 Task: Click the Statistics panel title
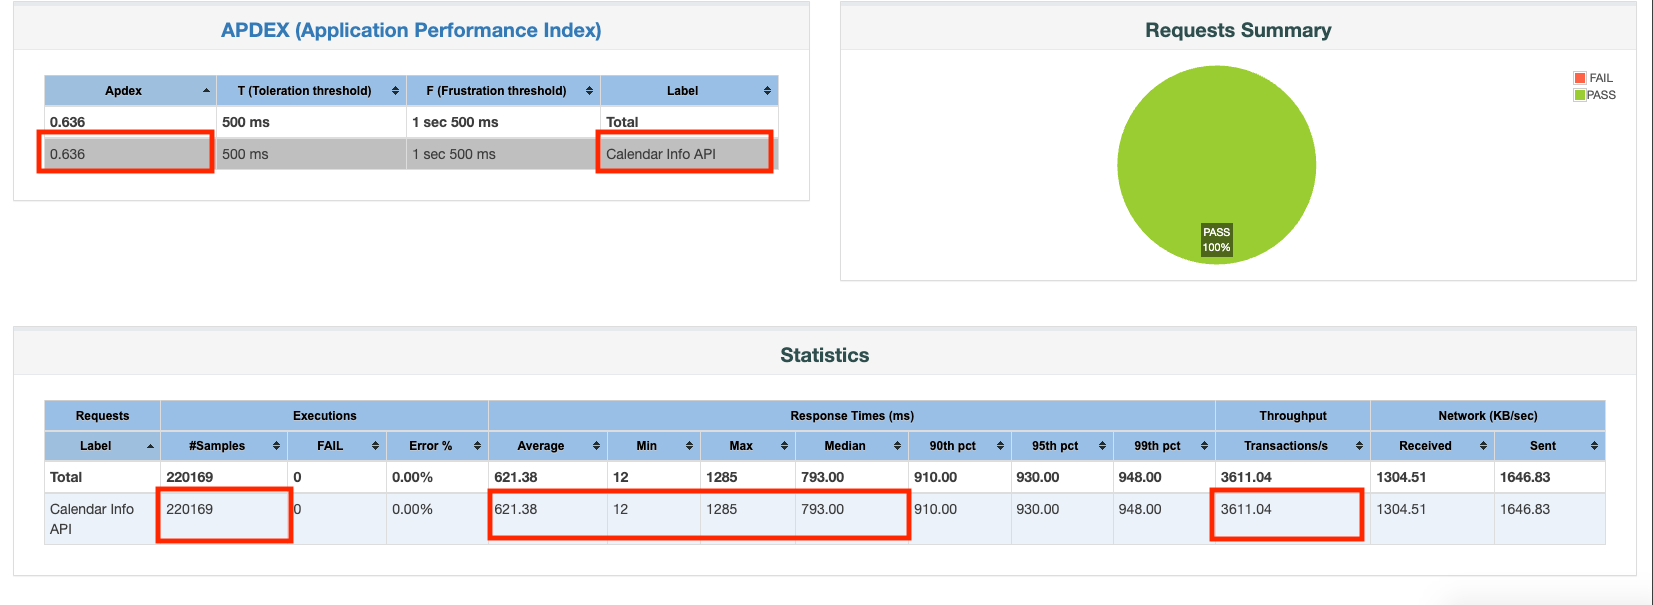pyautogui.click(x=825, y=355)
